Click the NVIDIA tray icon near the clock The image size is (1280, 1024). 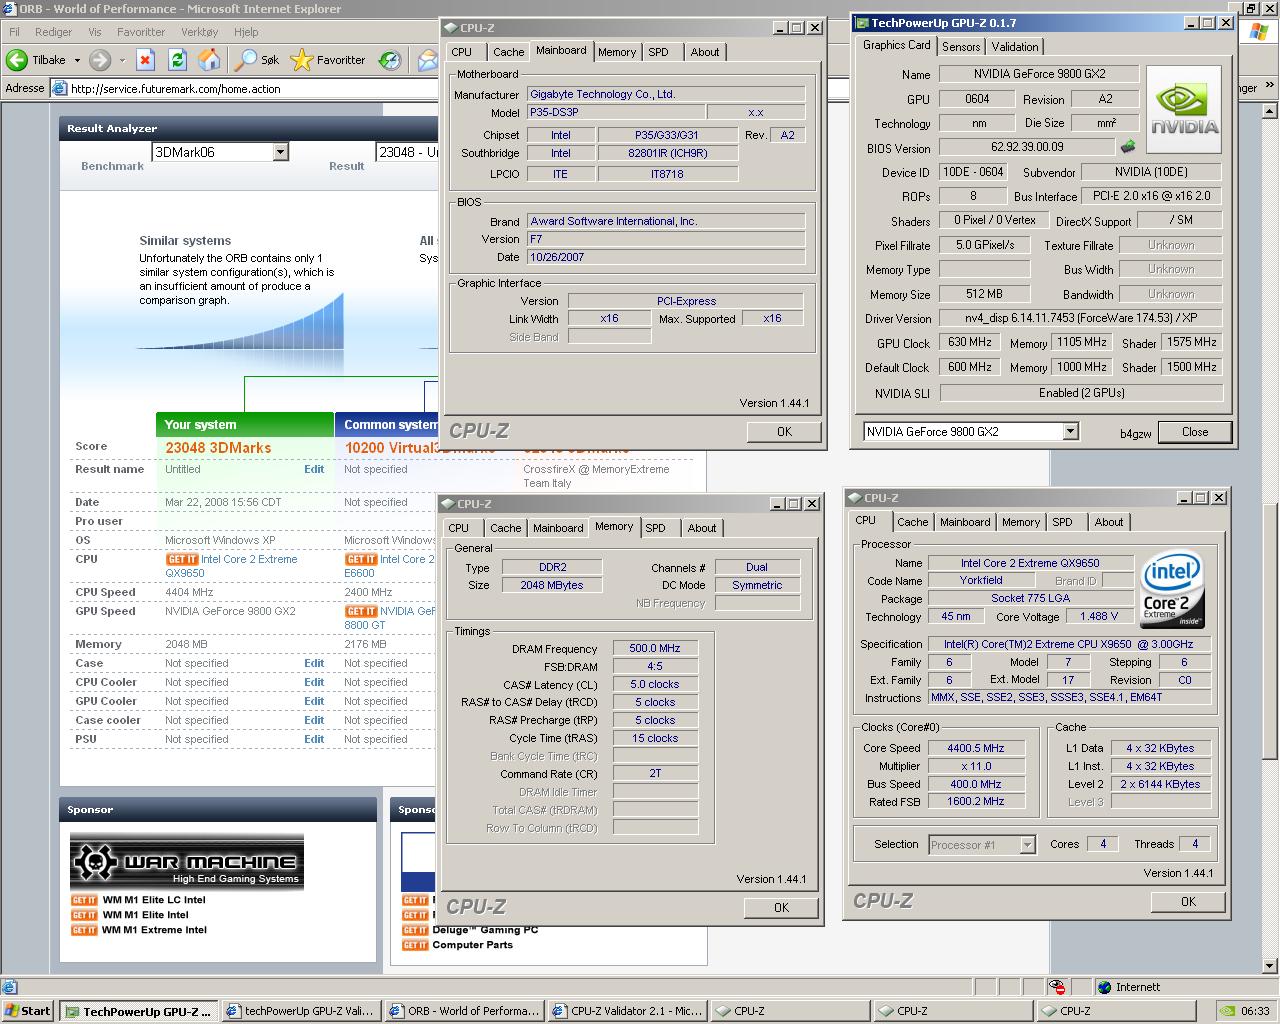[x=1228, y=1011]
